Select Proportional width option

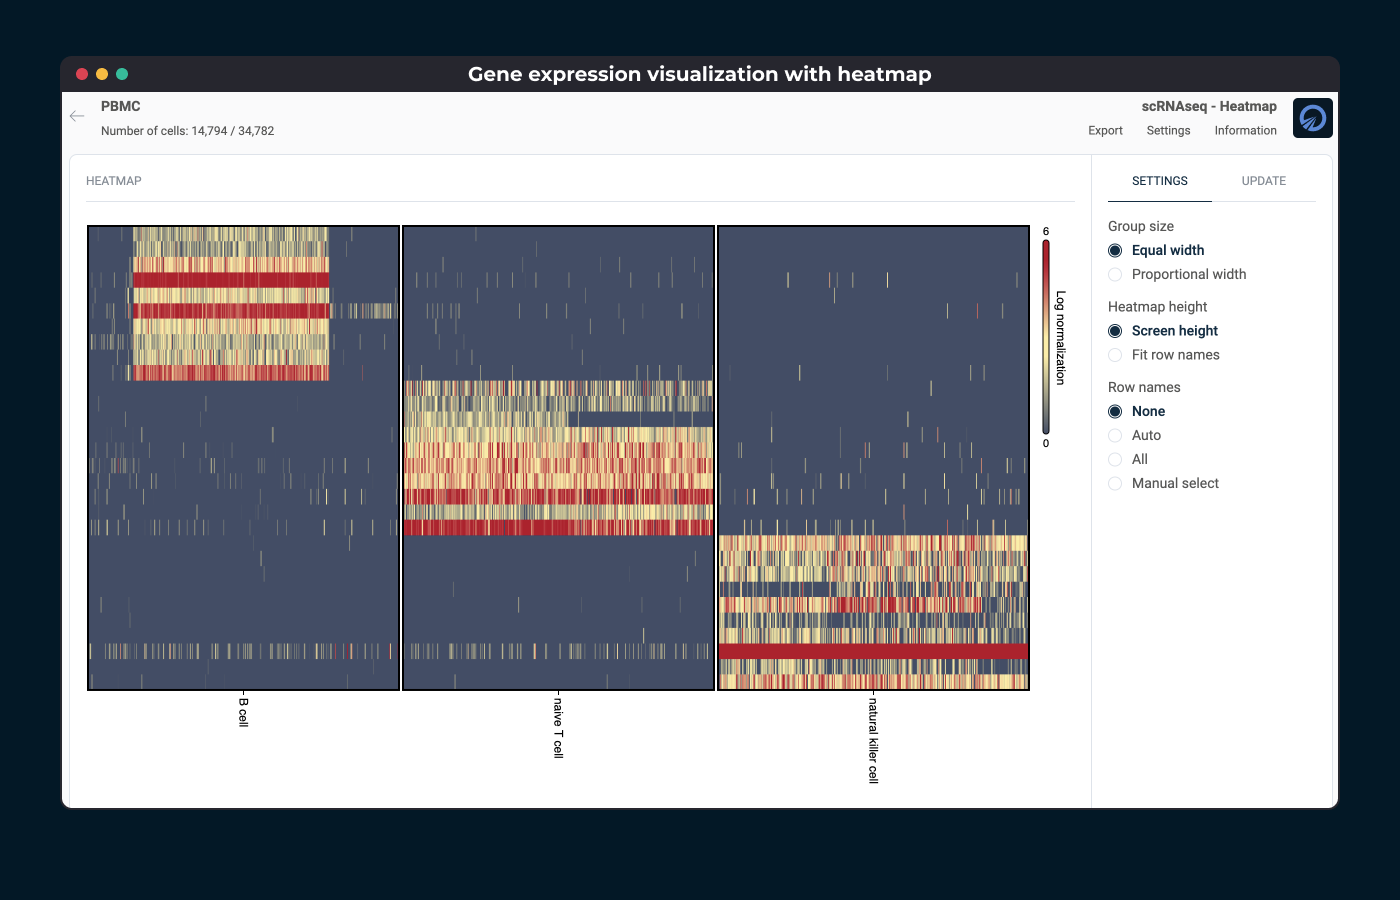[x=1115, y=275]
